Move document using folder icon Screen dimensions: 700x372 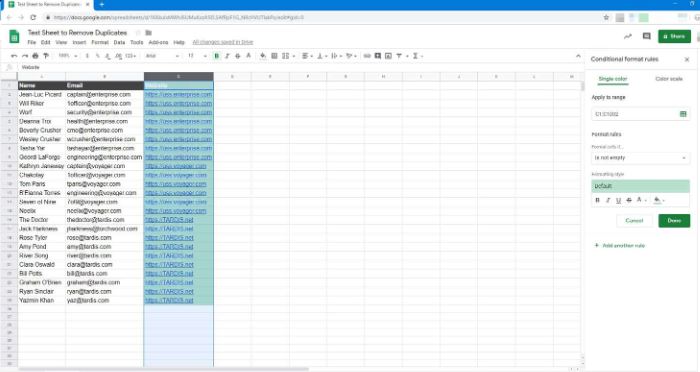(149, 33)
